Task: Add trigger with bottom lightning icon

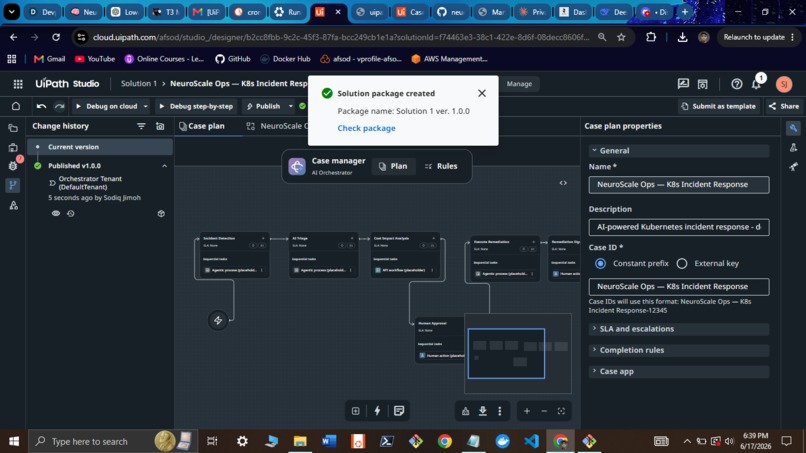Action: (377, 411)
